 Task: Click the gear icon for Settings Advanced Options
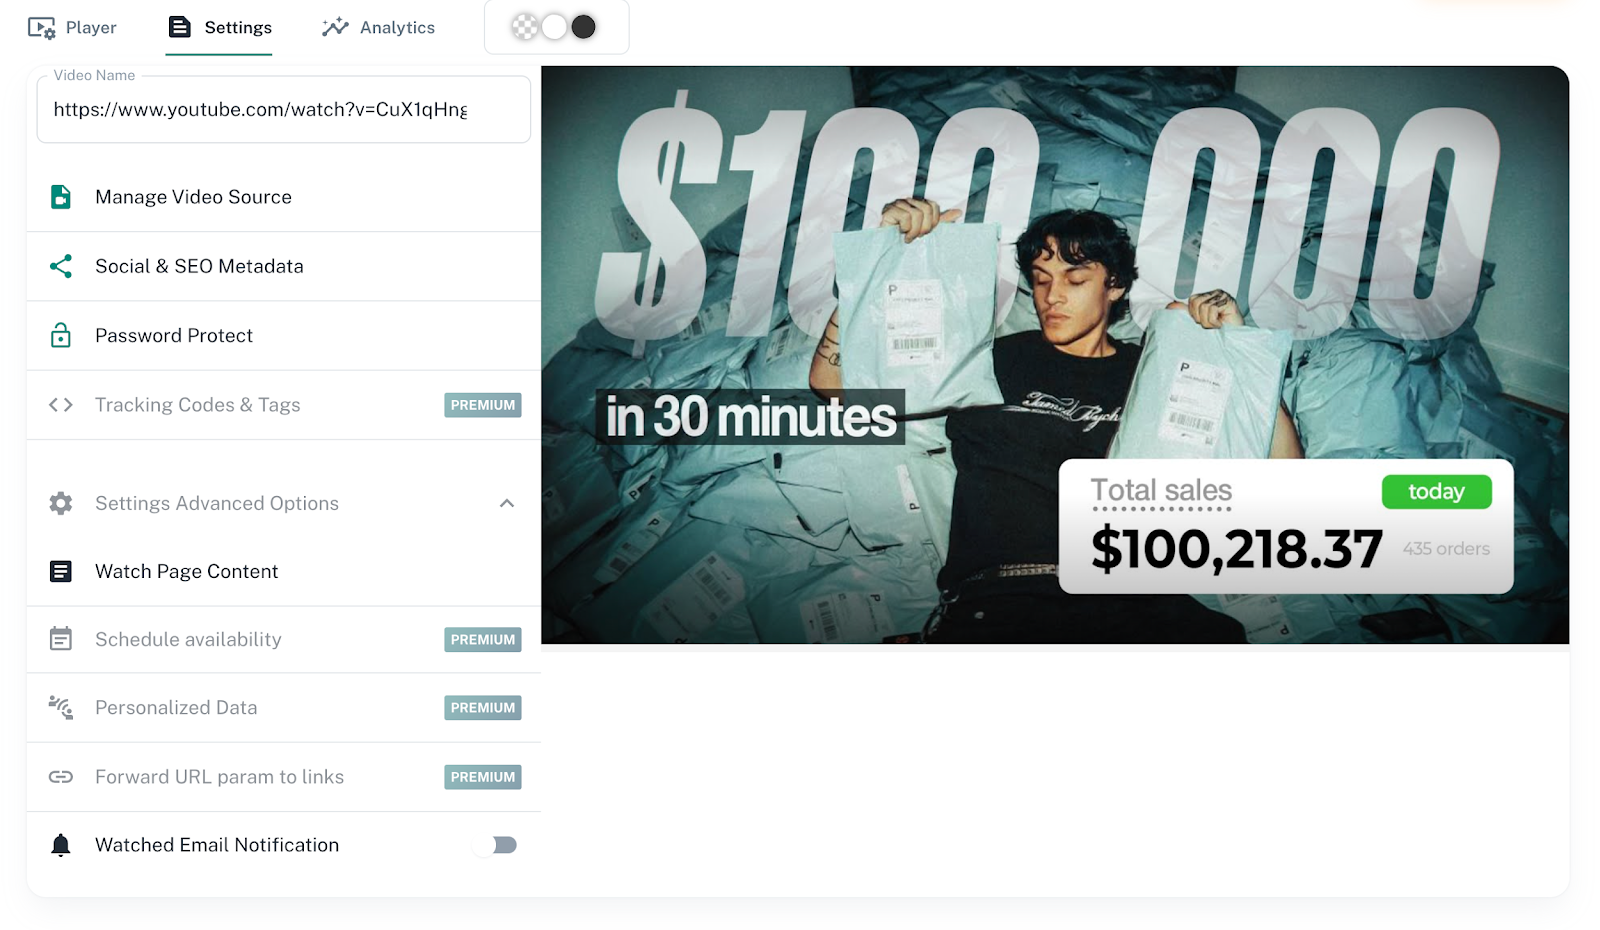(61, 503)
